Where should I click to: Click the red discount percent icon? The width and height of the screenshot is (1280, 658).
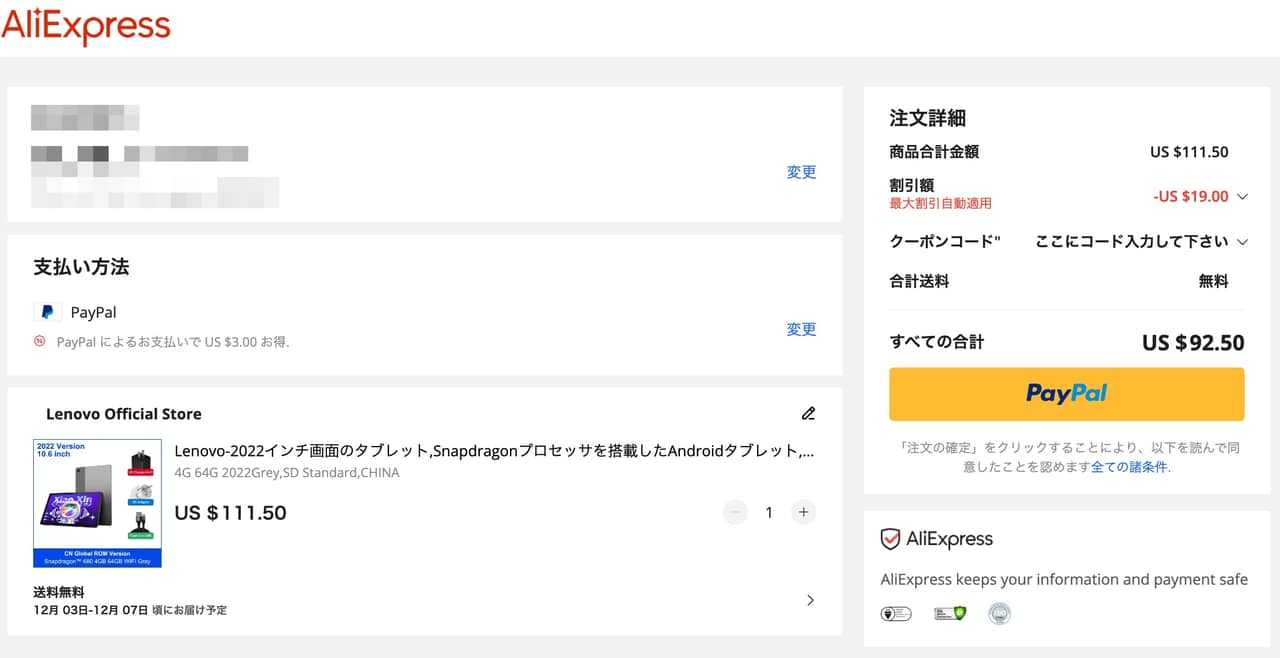[x=40, y=341]
